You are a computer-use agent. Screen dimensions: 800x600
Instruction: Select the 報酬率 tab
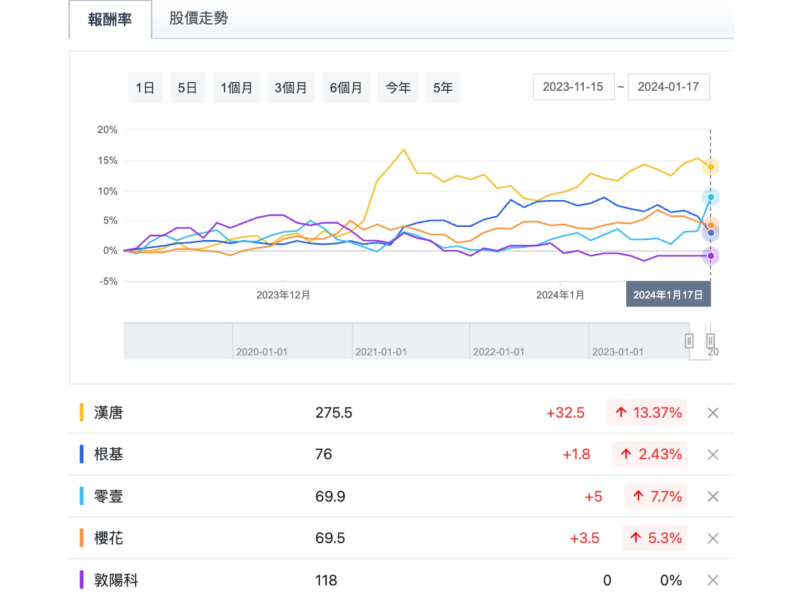click(110, 19)
